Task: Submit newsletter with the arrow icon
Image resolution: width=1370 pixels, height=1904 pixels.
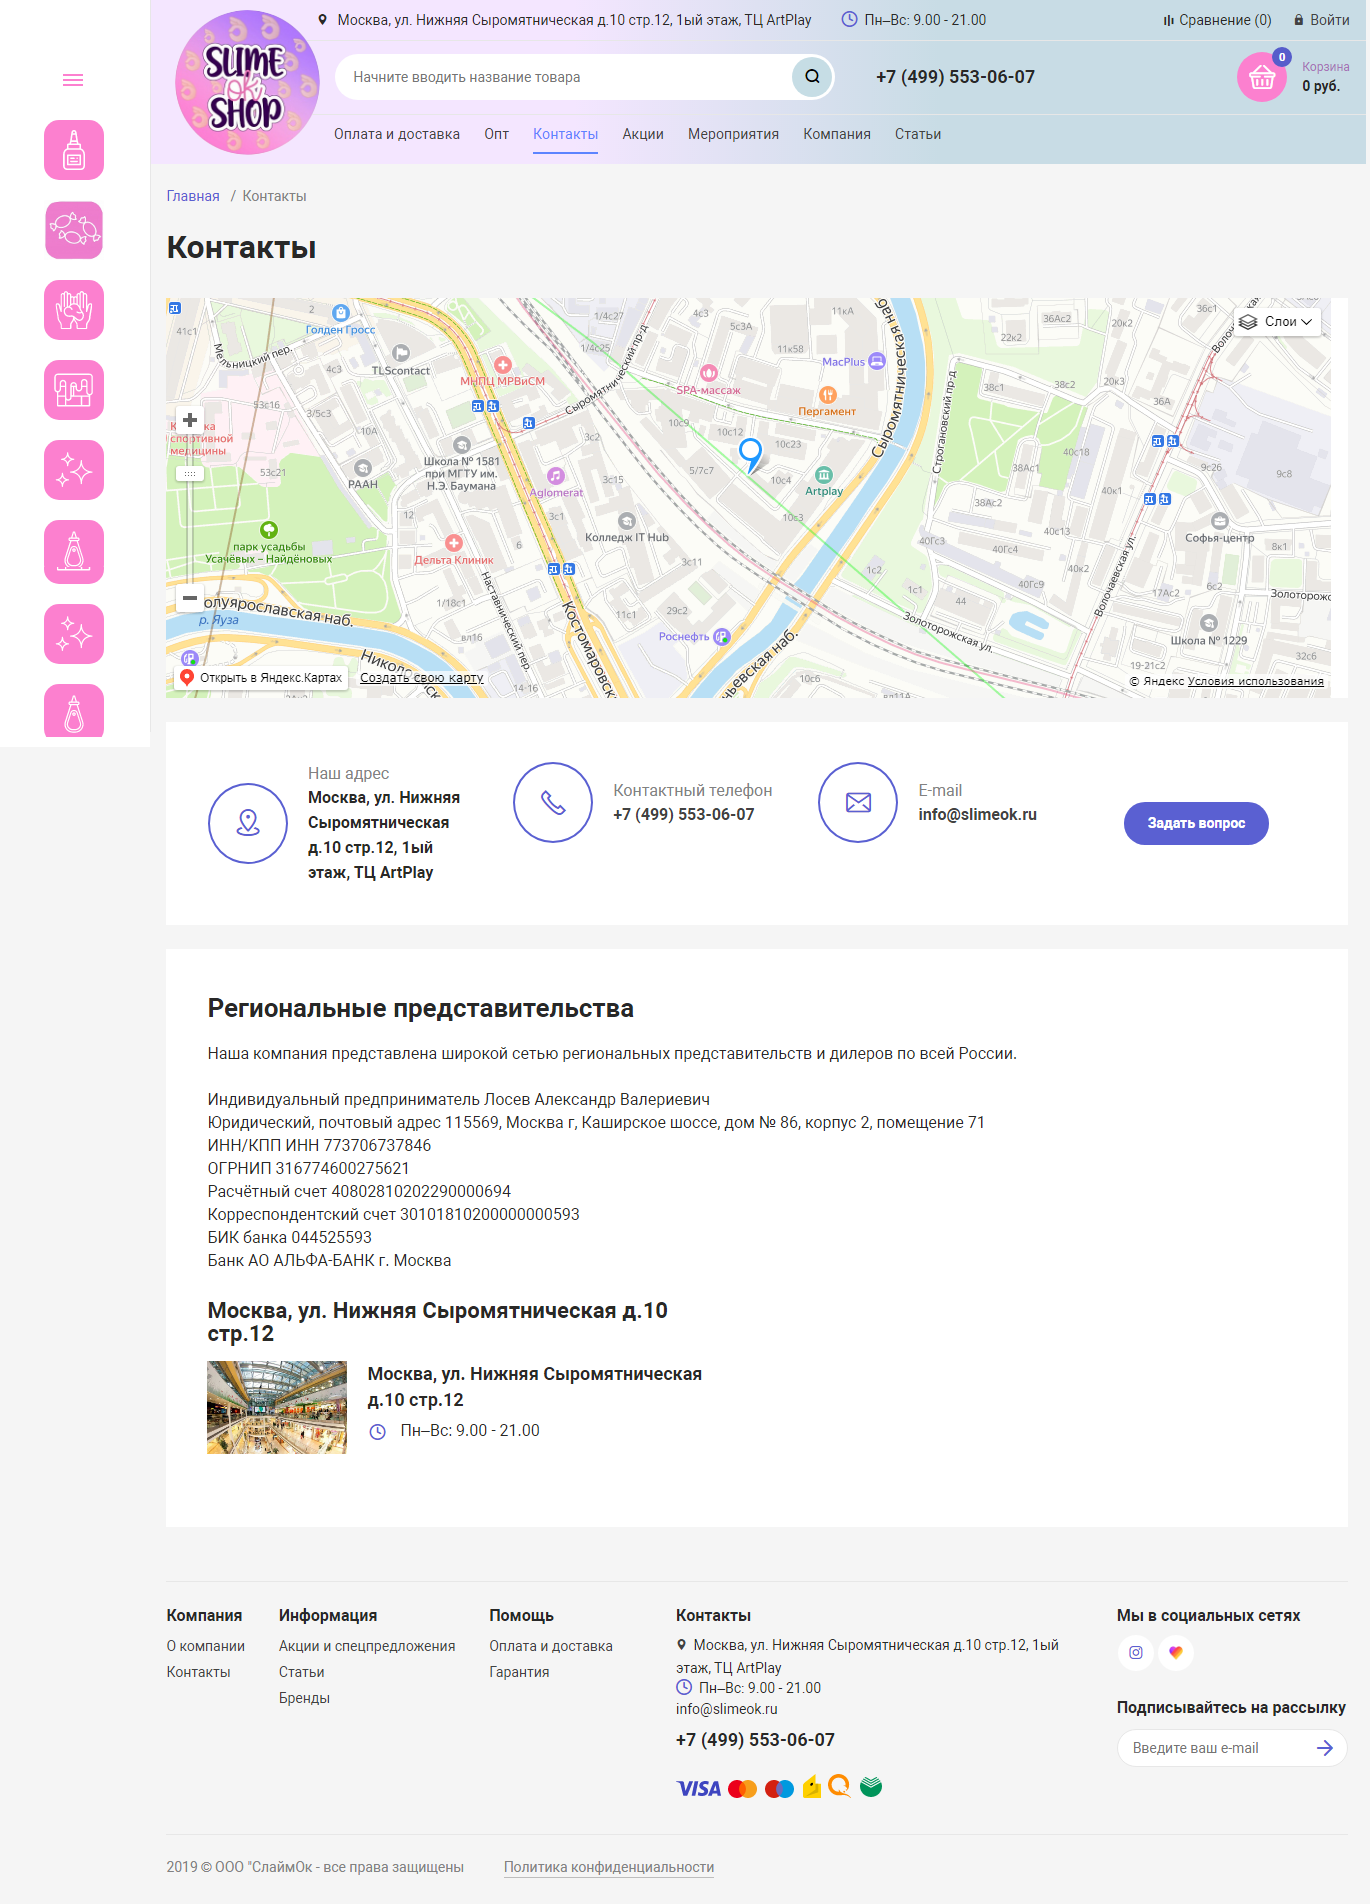Action: (1325, 1748)
